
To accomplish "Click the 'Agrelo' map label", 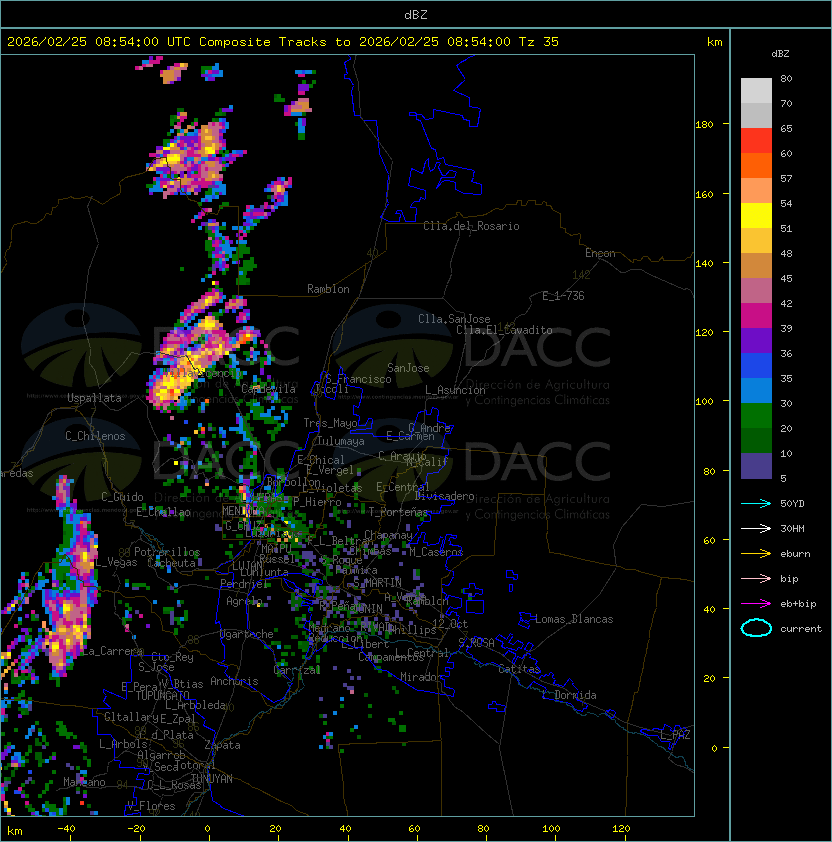I will click(244, 601).
